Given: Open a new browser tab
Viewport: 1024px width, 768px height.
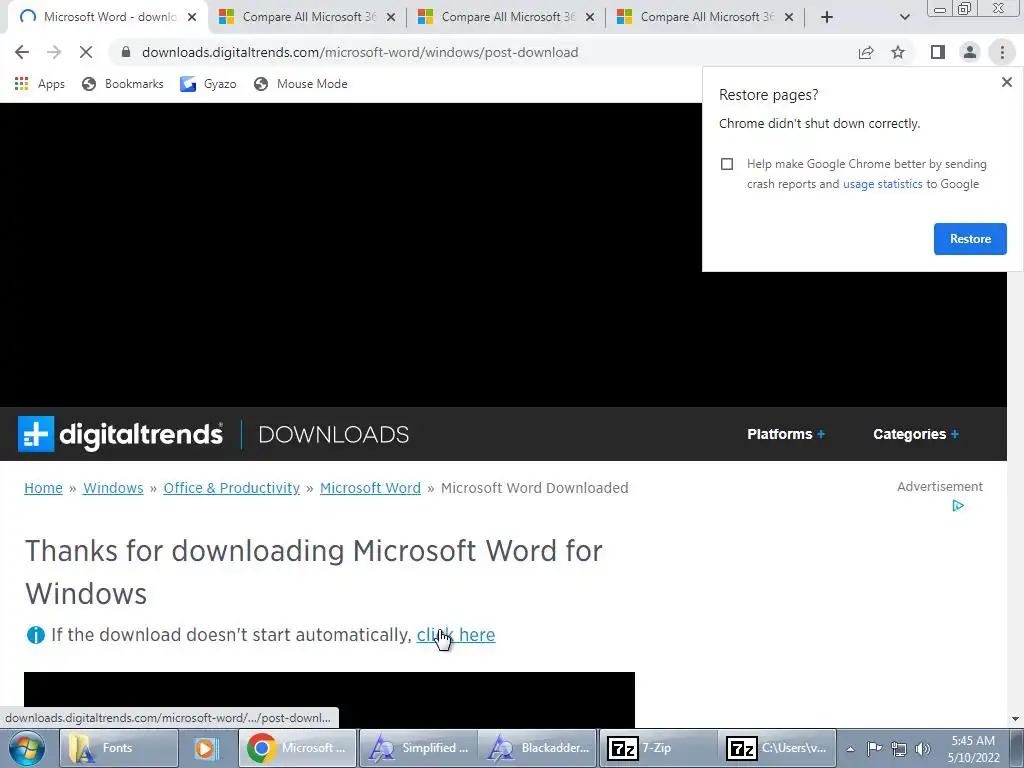Looking at the screenshot, I should (827, 17).
